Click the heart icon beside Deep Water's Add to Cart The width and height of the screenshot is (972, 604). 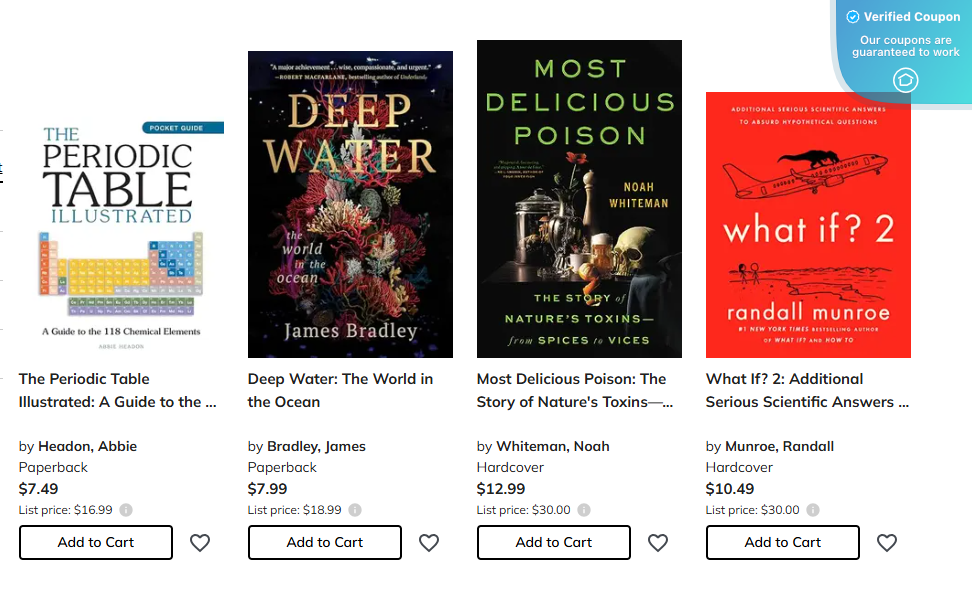pos(429,542)
